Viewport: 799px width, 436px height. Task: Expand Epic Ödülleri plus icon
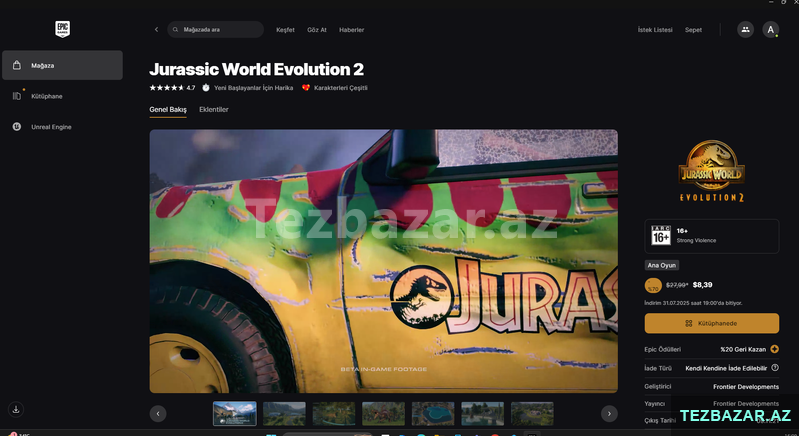[x=775, y=349]
